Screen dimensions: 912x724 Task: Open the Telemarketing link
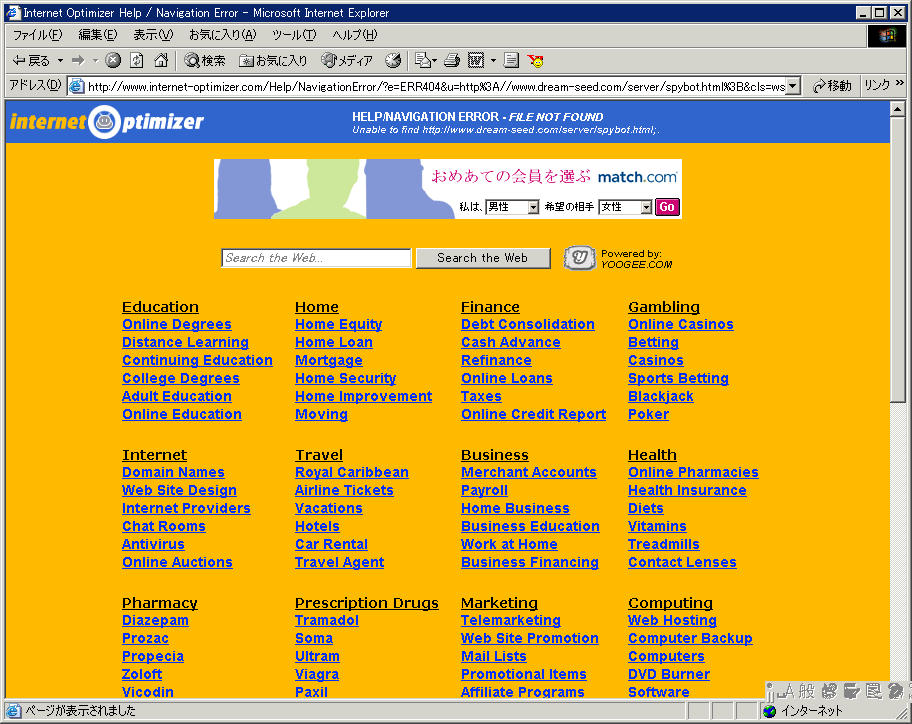click(511, 620)
